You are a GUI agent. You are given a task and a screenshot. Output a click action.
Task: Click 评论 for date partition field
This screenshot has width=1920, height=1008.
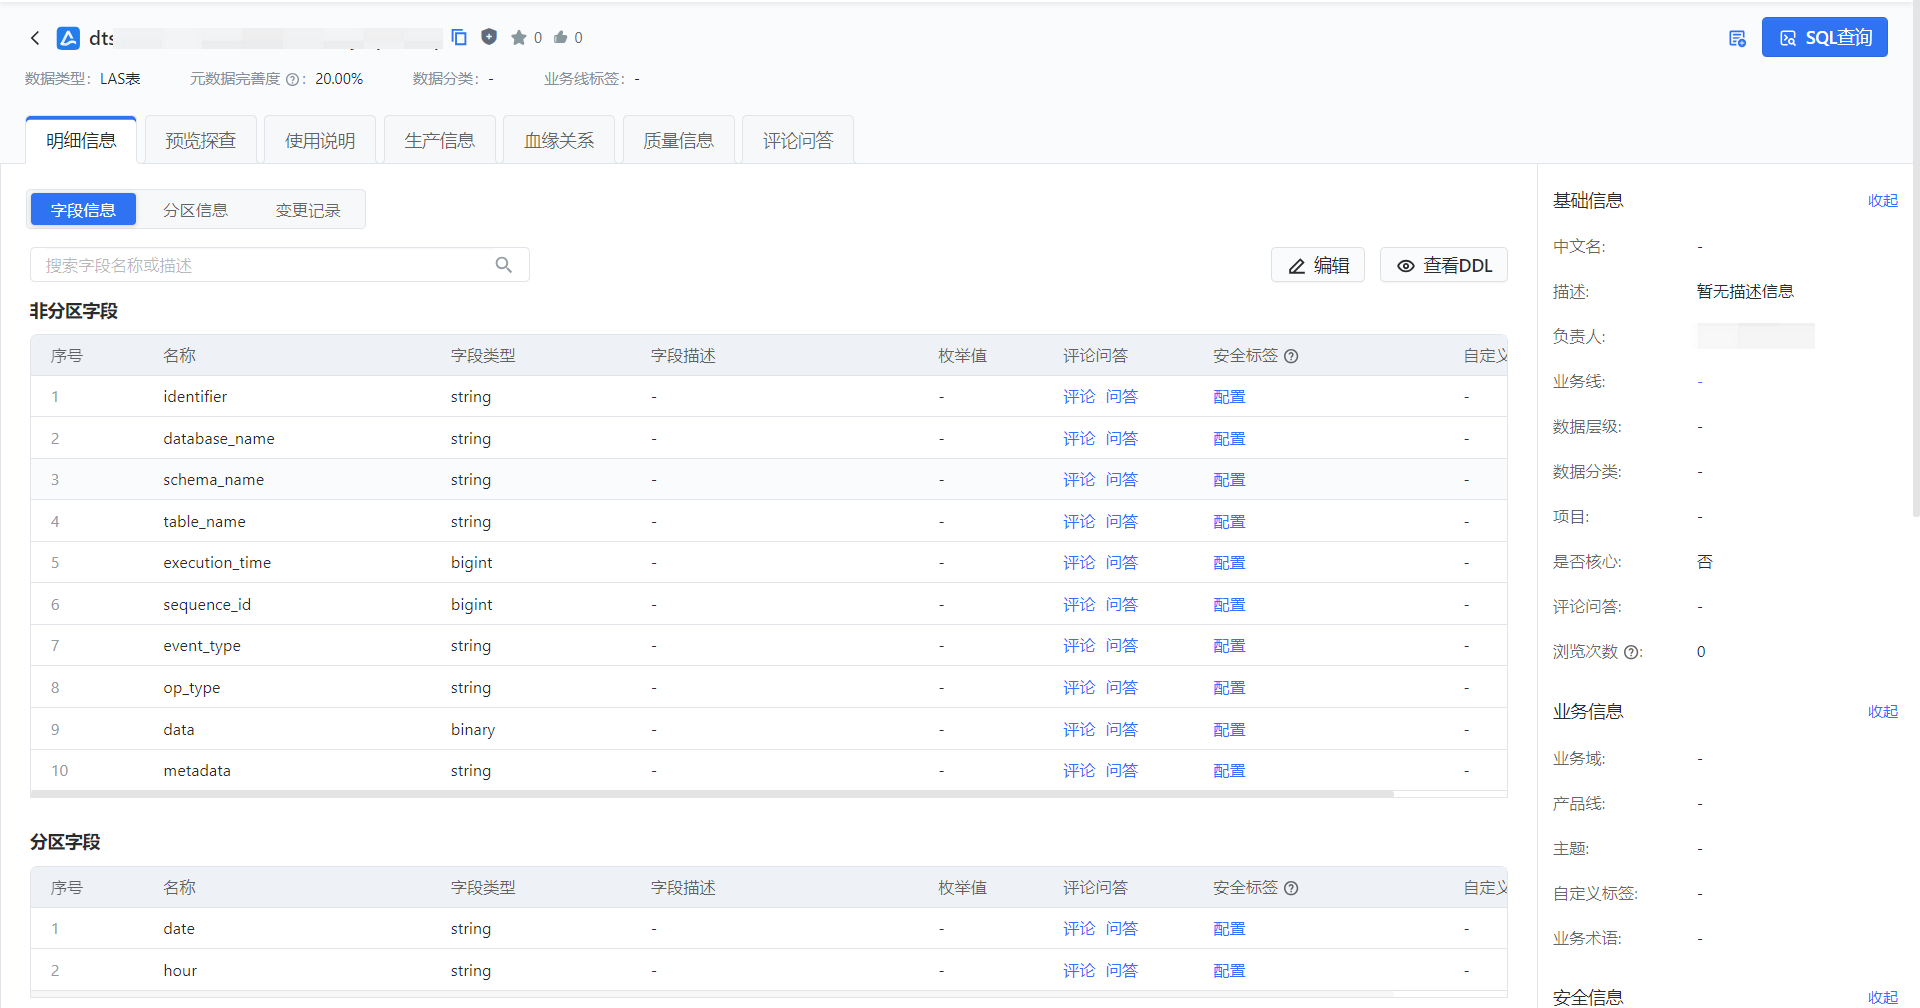tap(1079, 929)
